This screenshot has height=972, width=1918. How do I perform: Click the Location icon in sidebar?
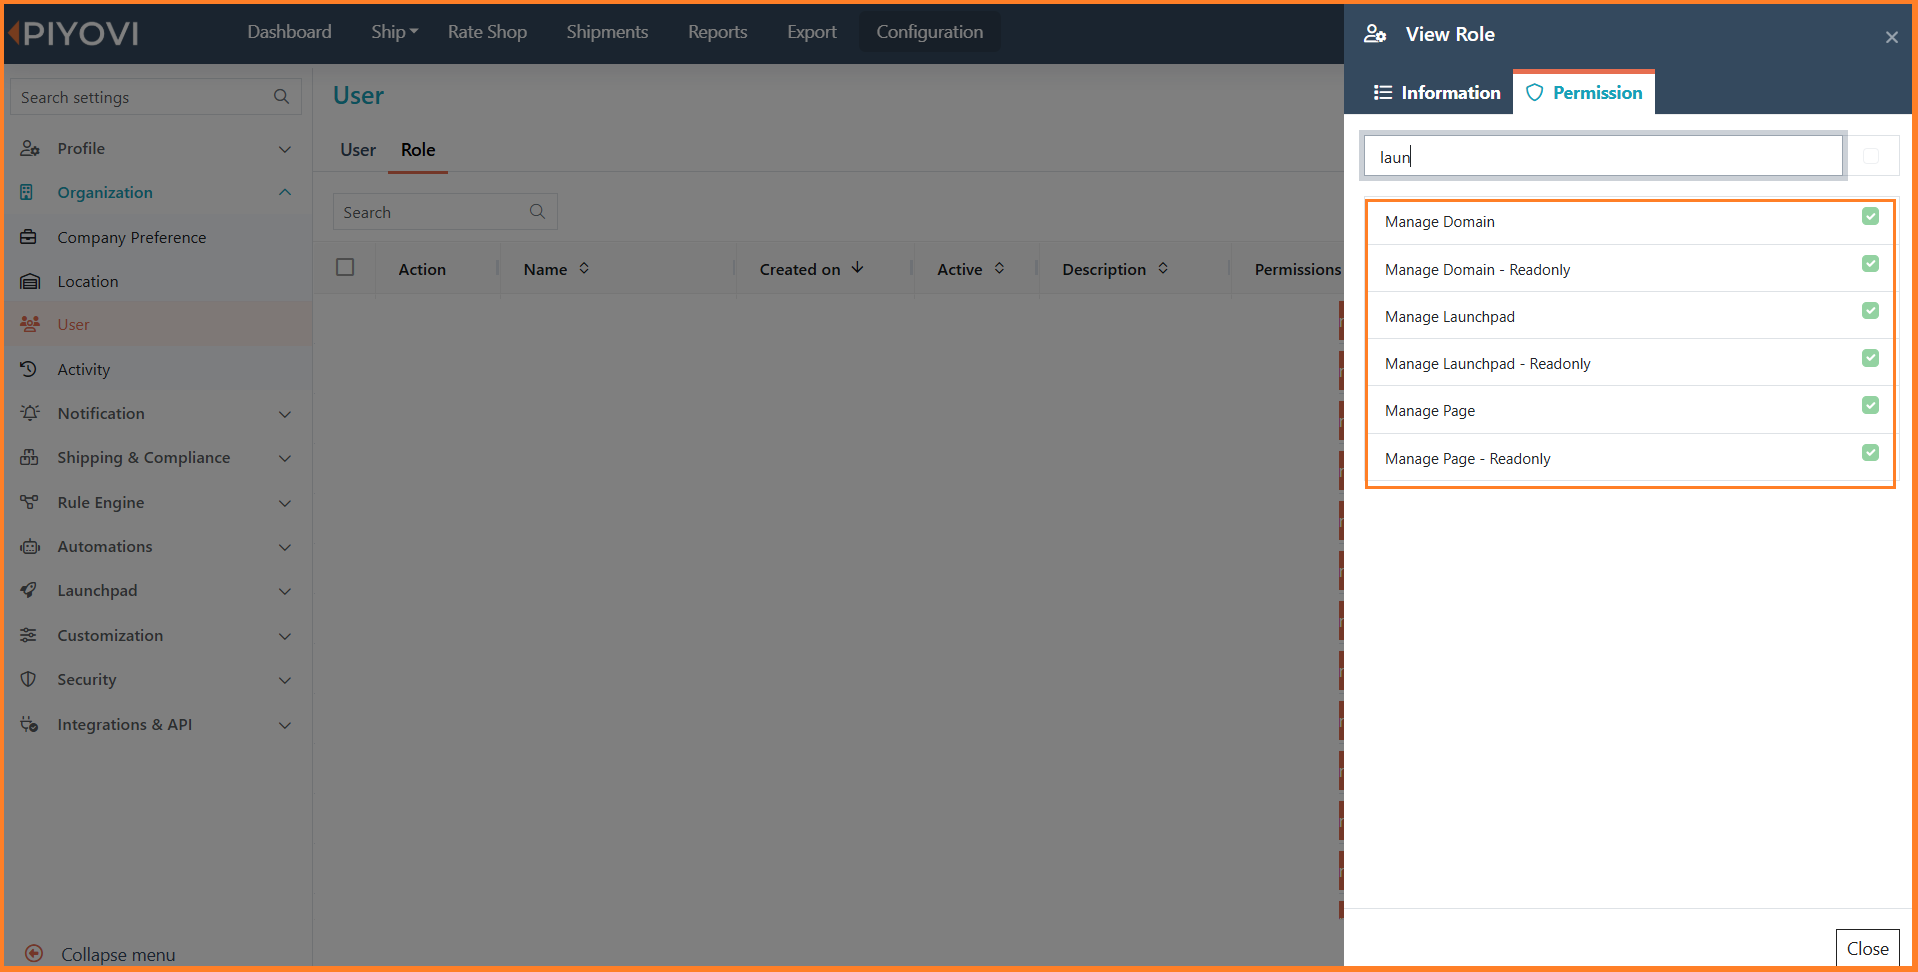coord(30,281)
